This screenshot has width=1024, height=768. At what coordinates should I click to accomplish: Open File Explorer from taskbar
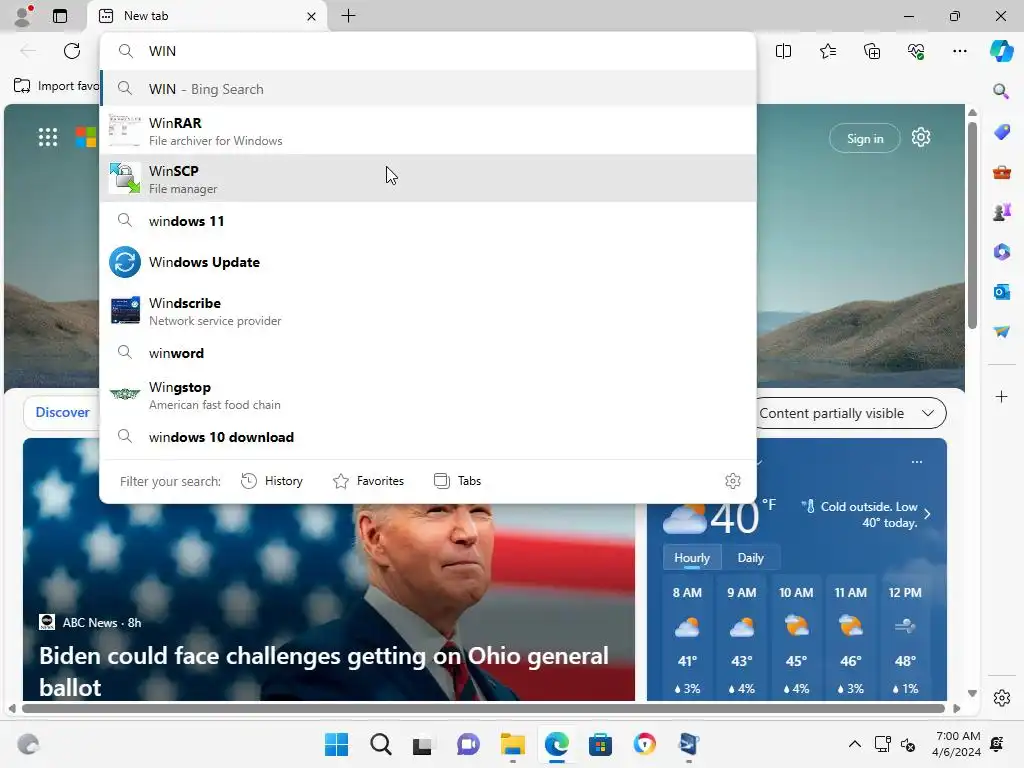coord(513,744)
